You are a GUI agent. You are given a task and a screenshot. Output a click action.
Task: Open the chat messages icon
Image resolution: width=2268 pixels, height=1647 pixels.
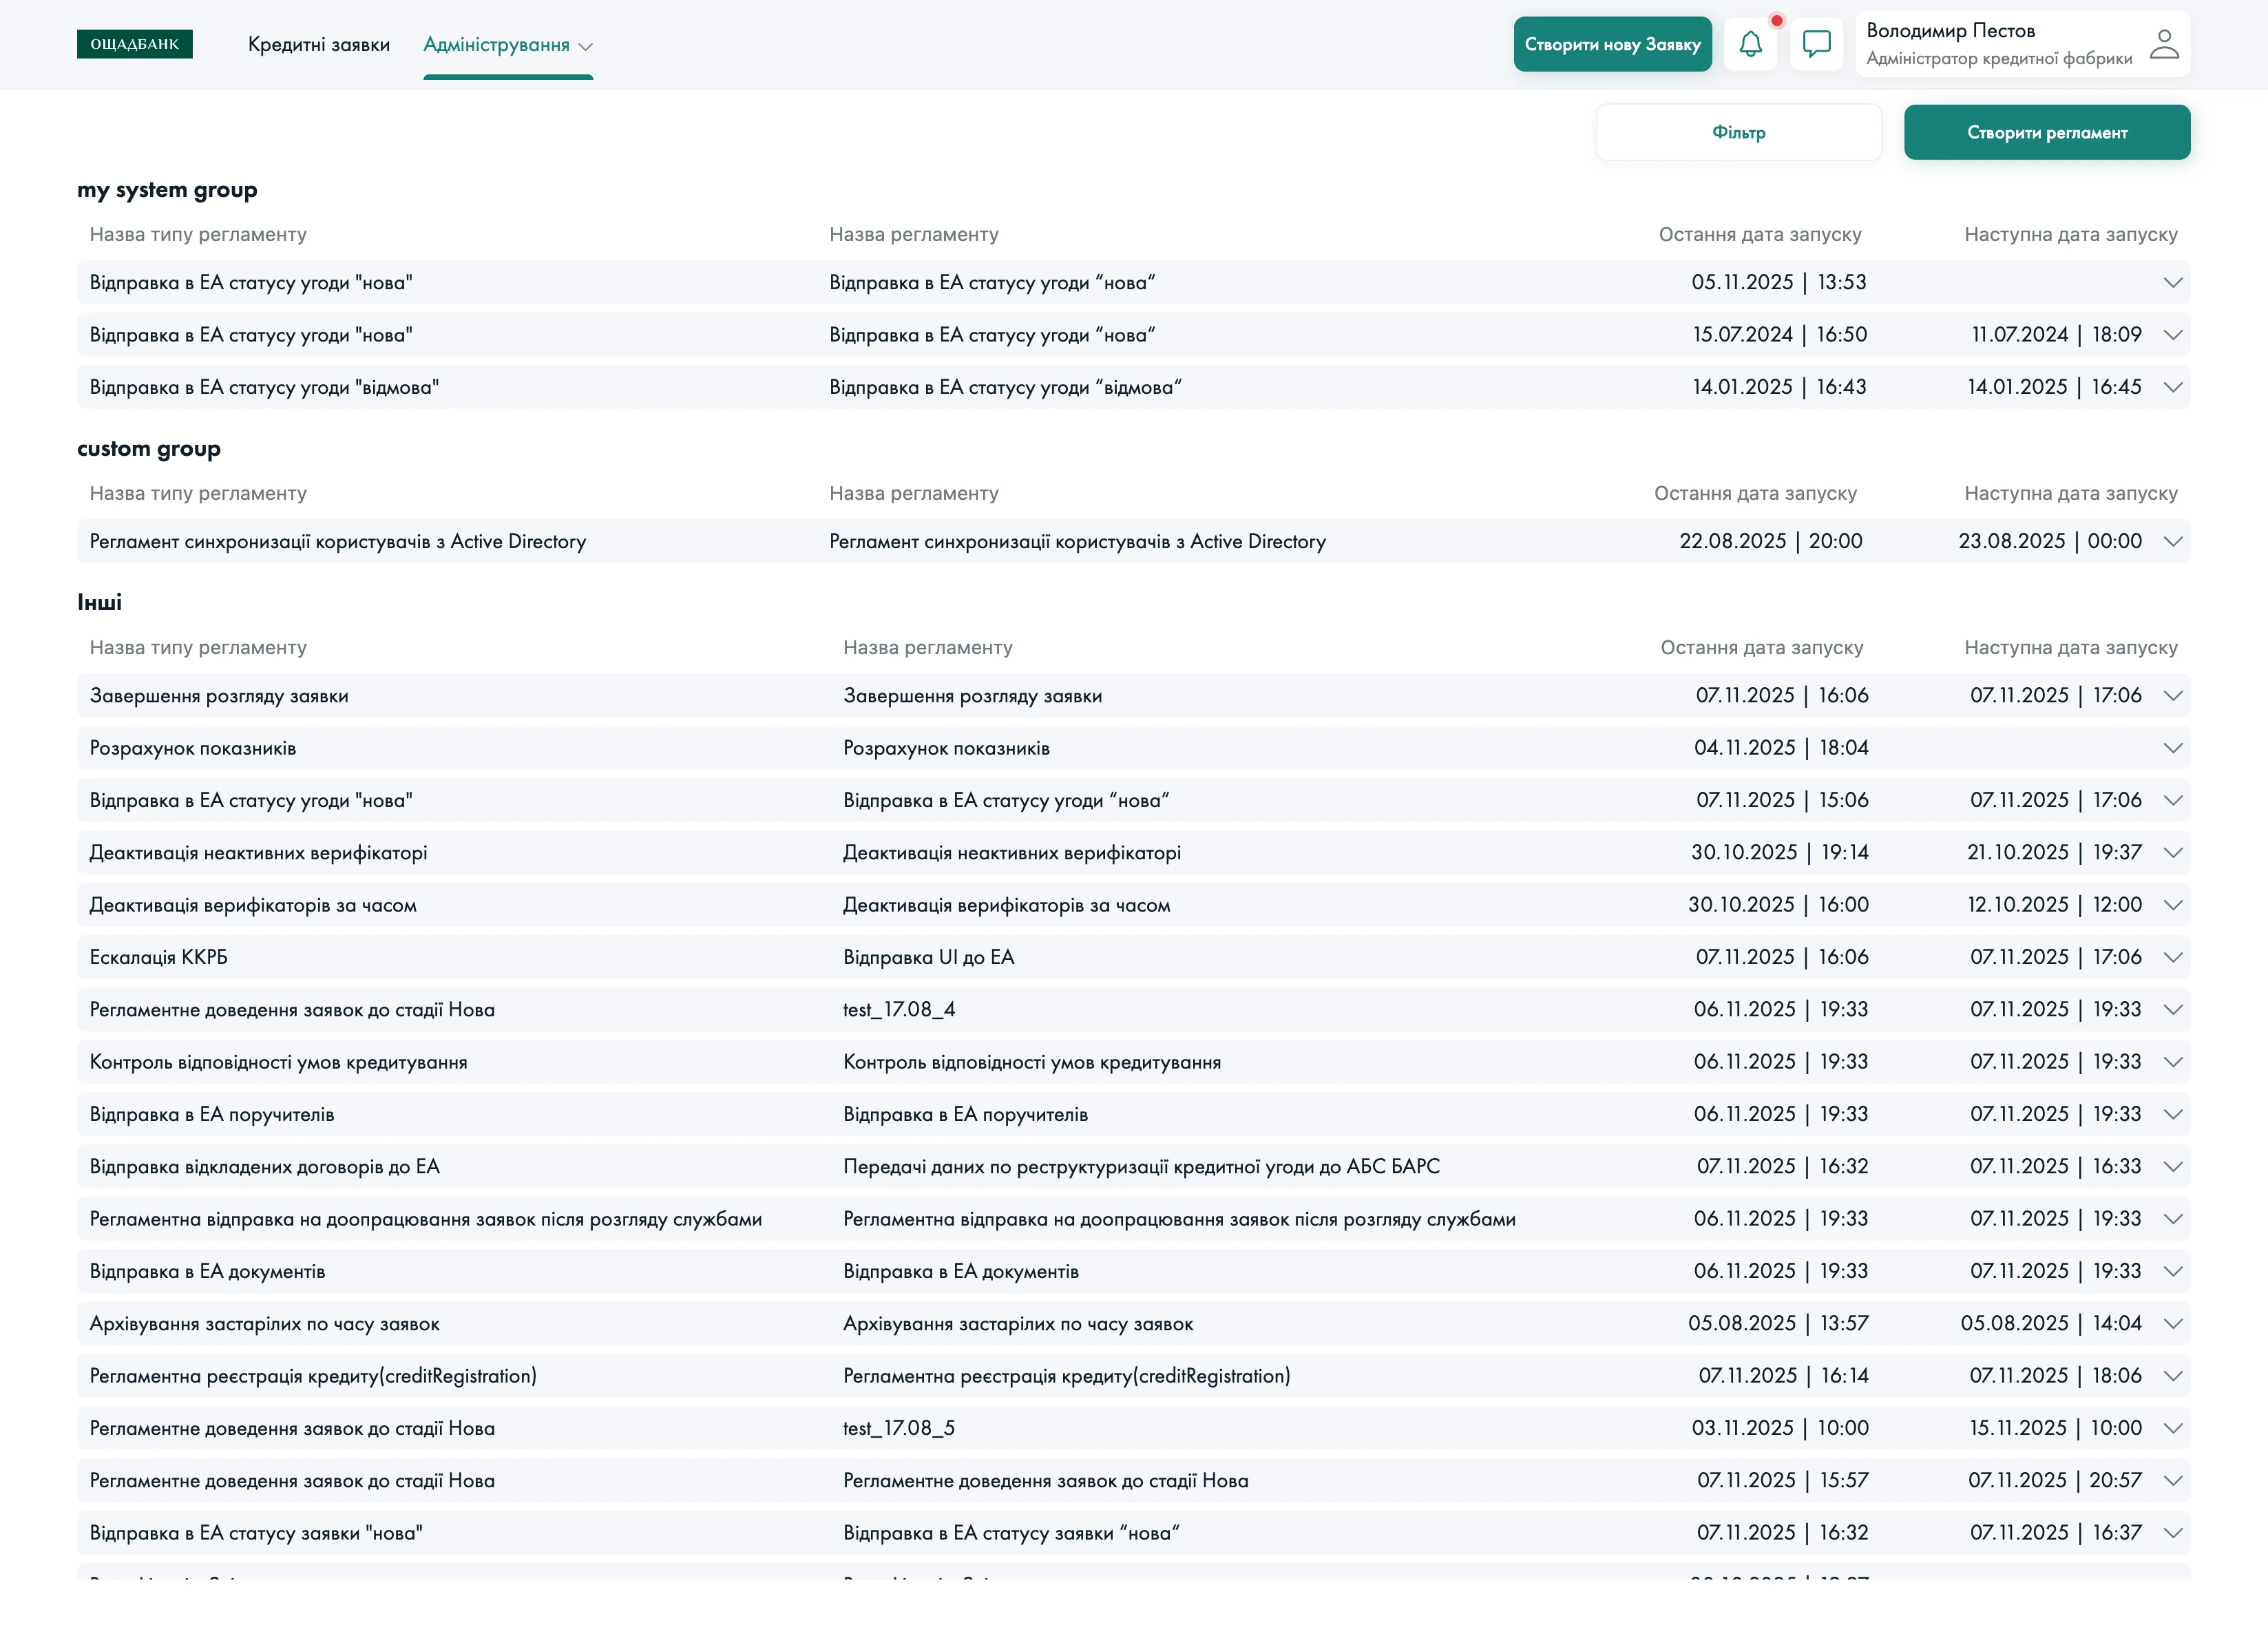[x=1816, y=44]
